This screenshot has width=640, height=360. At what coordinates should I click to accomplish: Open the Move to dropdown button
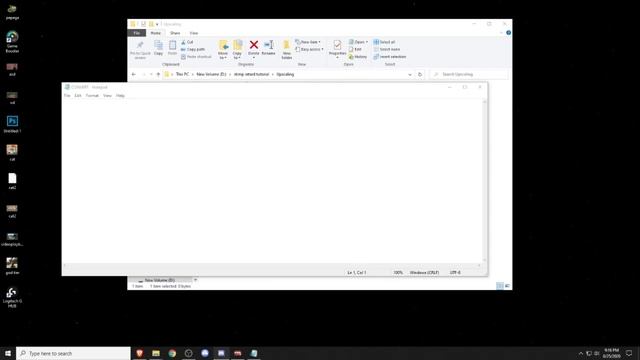tap(223, 50)
